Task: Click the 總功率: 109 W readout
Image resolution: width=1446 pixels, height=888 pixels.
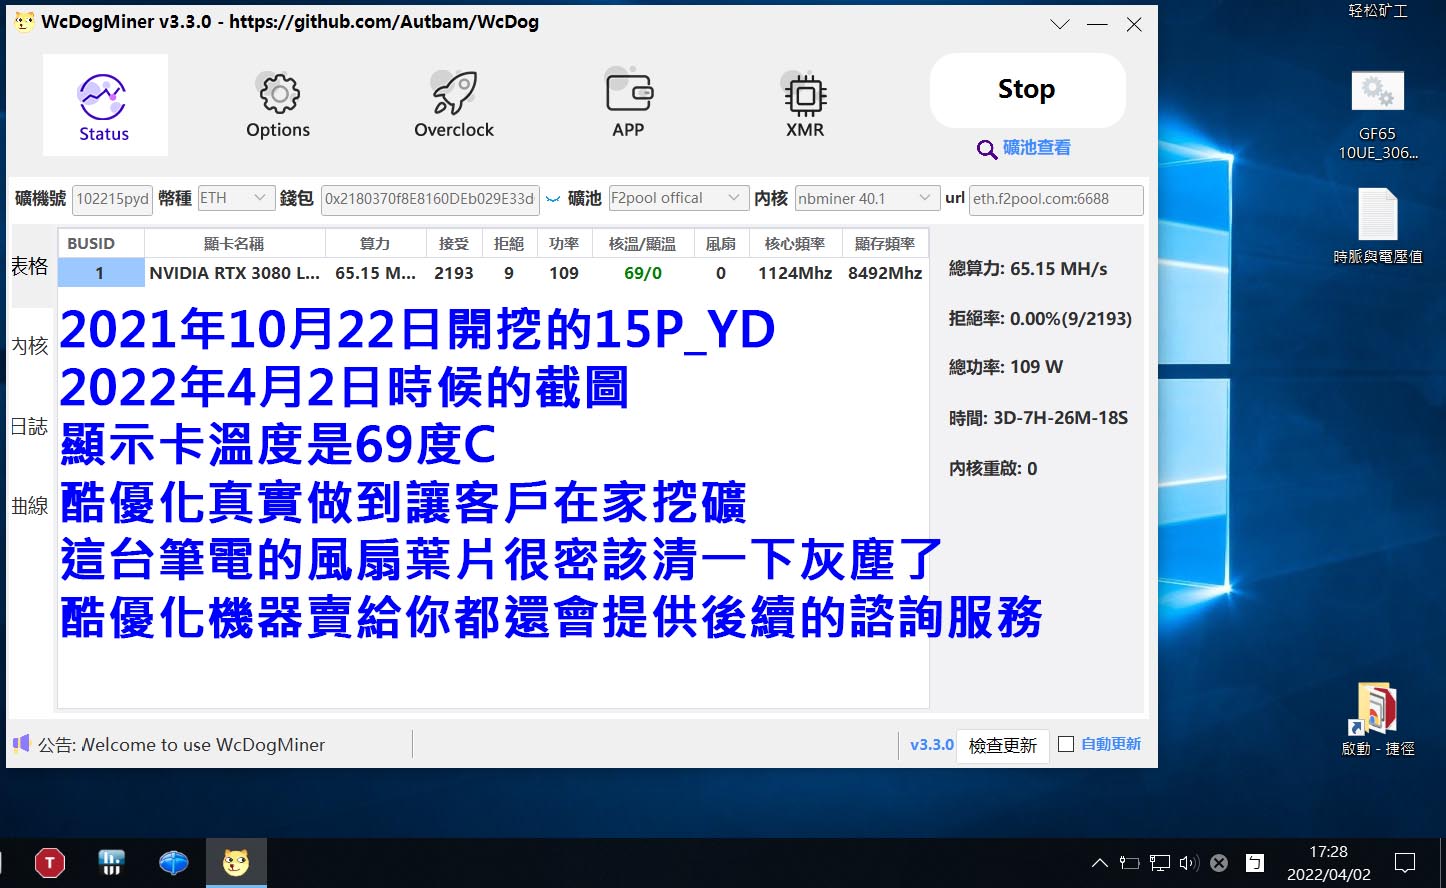Action: (1006, 367)
